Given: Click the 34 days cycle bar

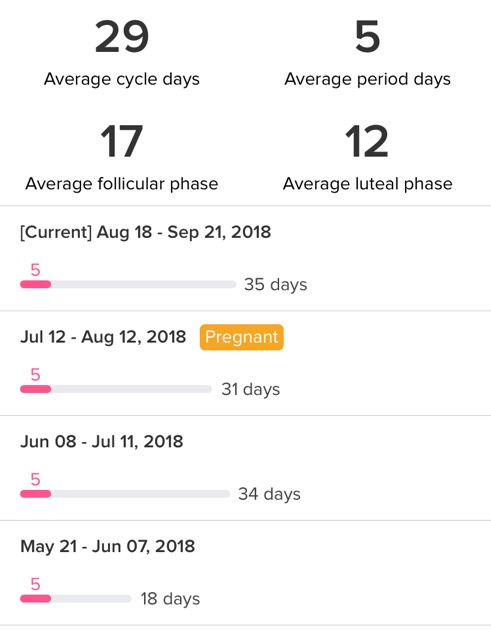Looking at the screenshot, I should click(x=125, y=494).
